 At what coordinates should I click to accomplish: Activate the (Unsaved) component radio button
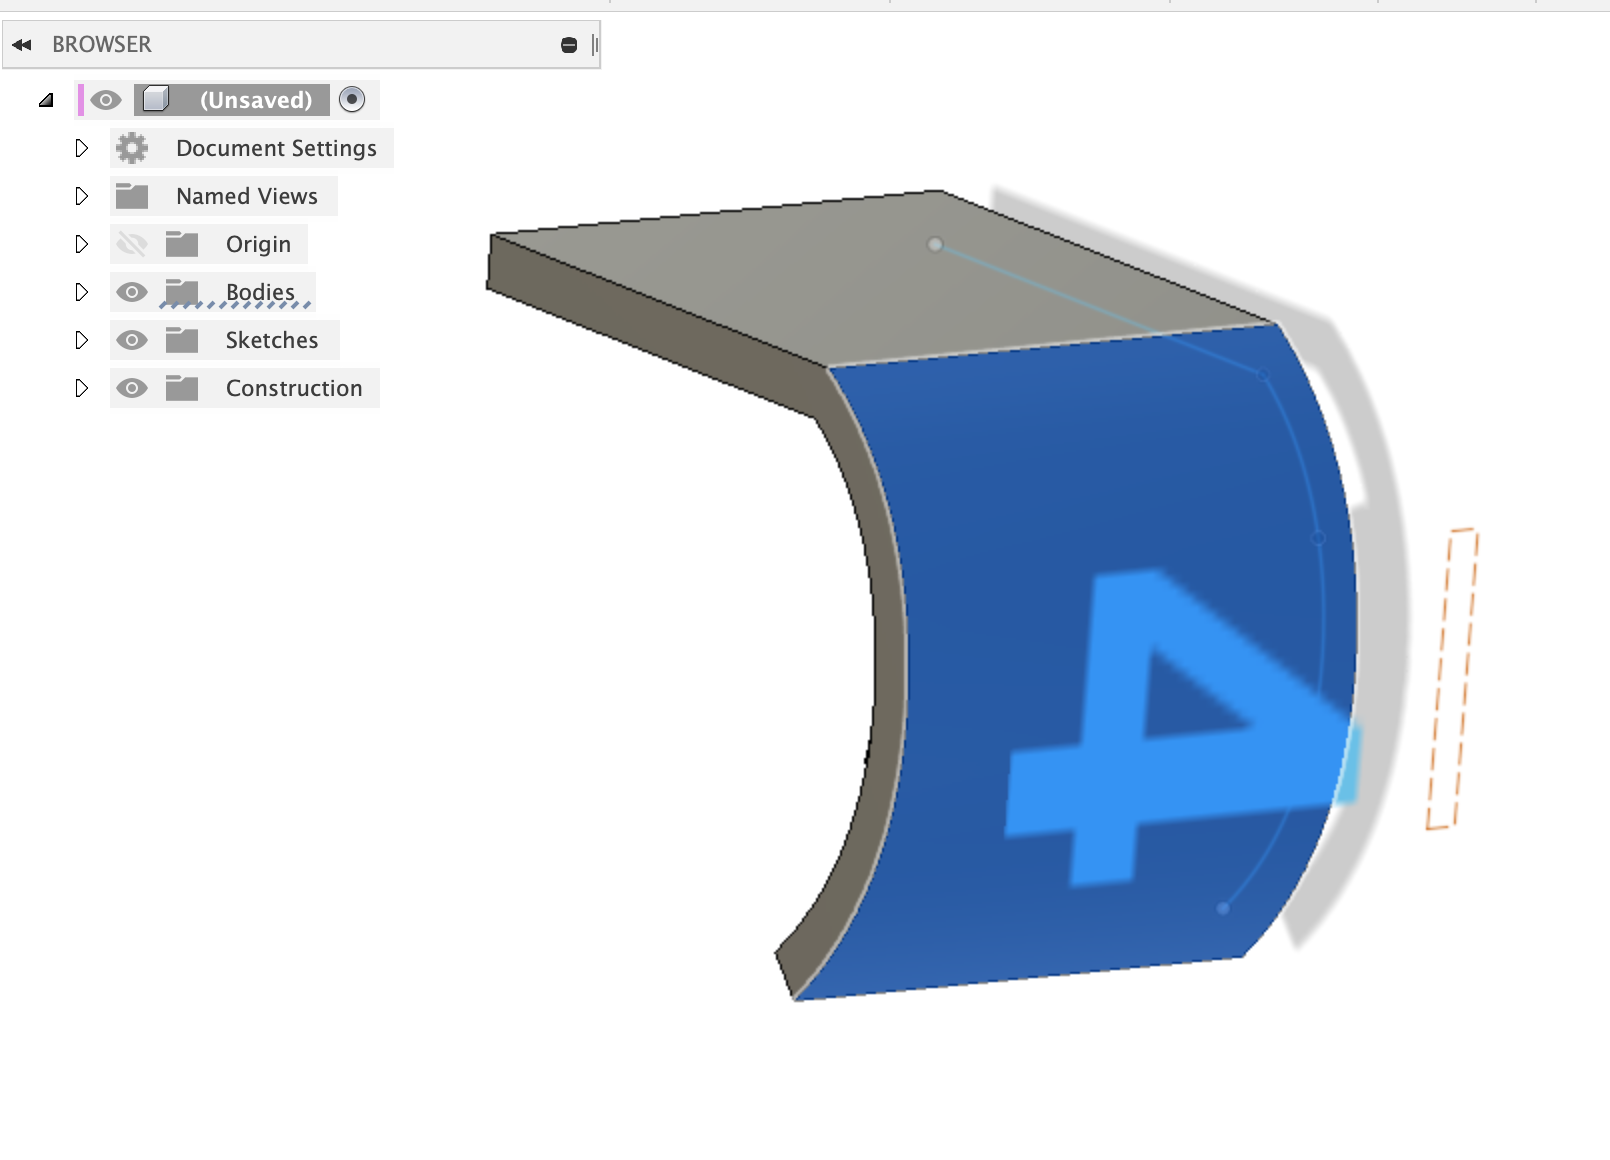pyautogui.click(x=352, y=99)
